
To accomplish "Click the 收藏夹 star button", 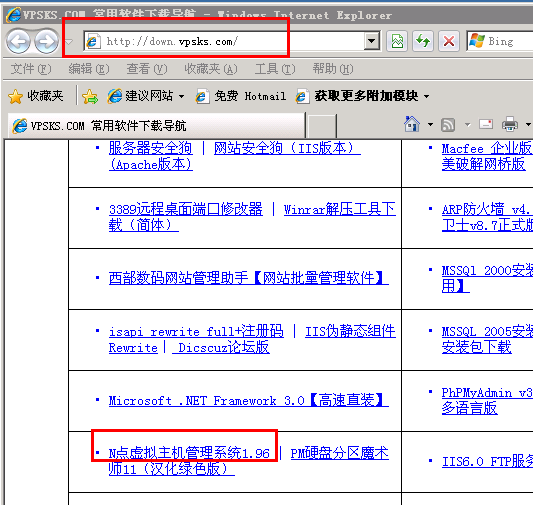I will [x=36, y=96].
